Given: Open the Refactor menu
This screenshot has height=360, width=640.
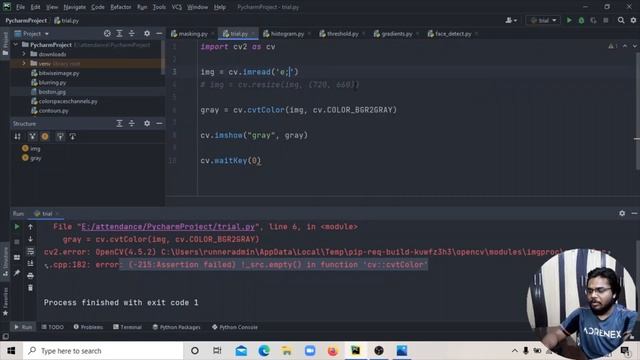Looking at the screenshot, I should tap(121, 7).
